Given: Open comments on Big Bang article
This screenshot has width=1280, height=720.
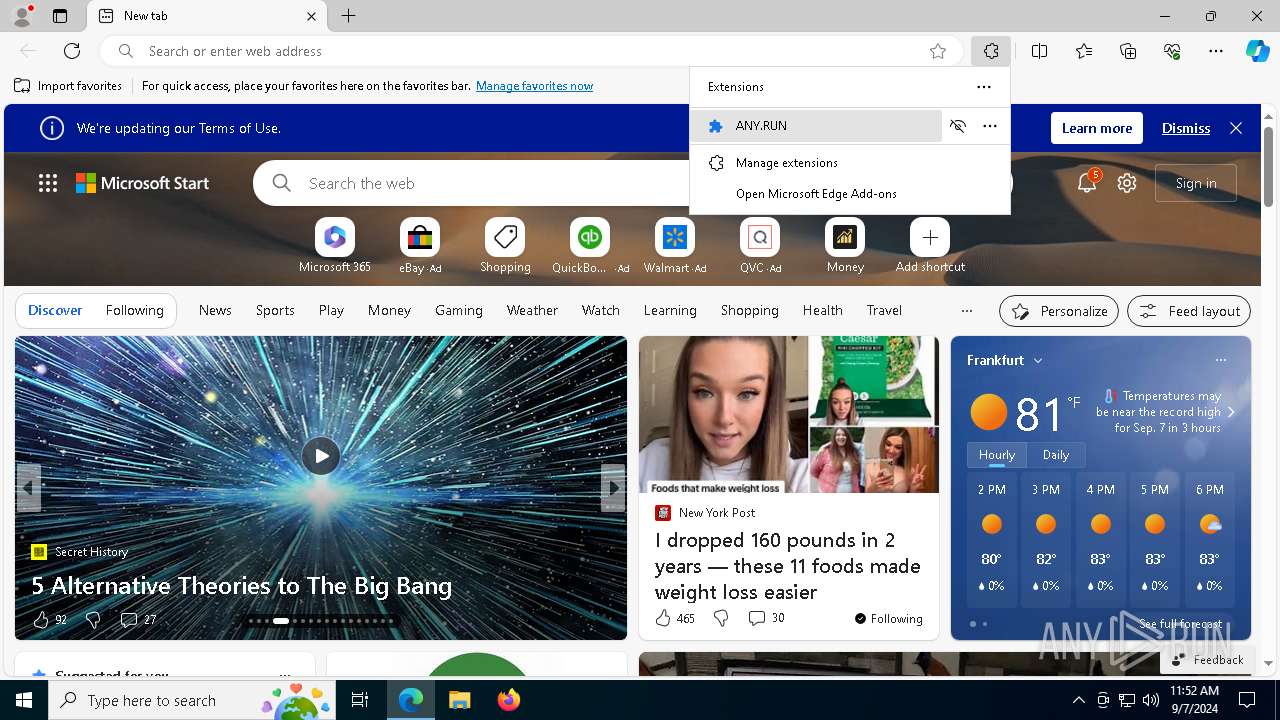Looking at the screenshot, I should click(138, 620).
